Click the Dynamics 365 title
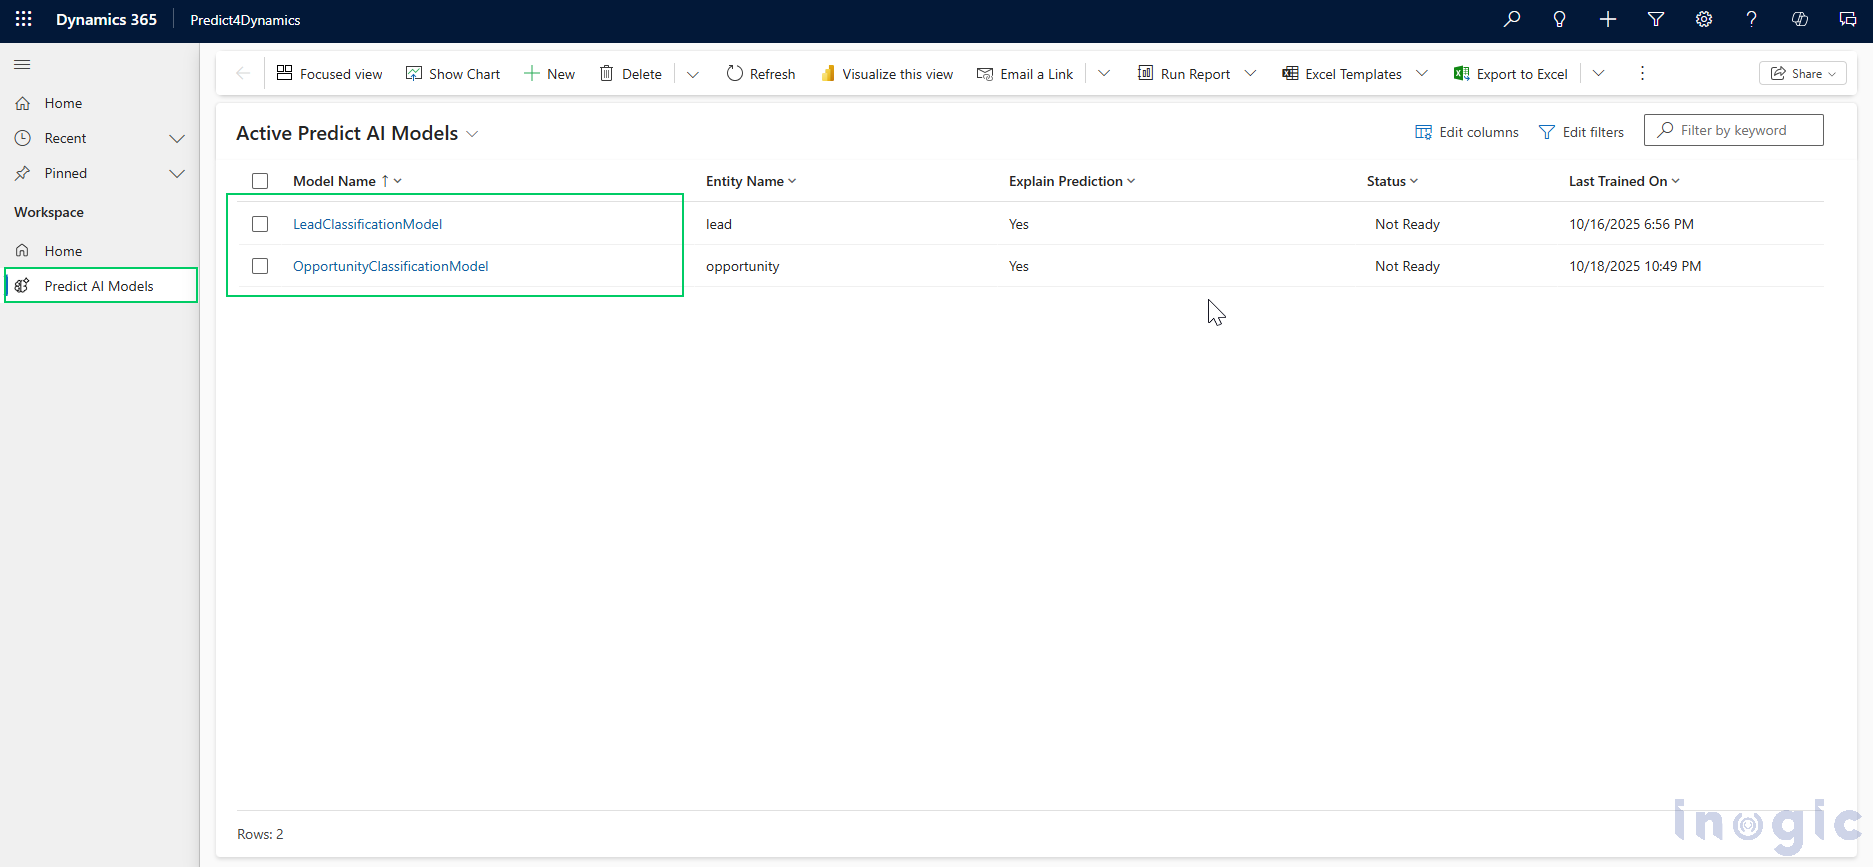The height and width of the screenshot is (867, 1873). [x=106, y=20]
